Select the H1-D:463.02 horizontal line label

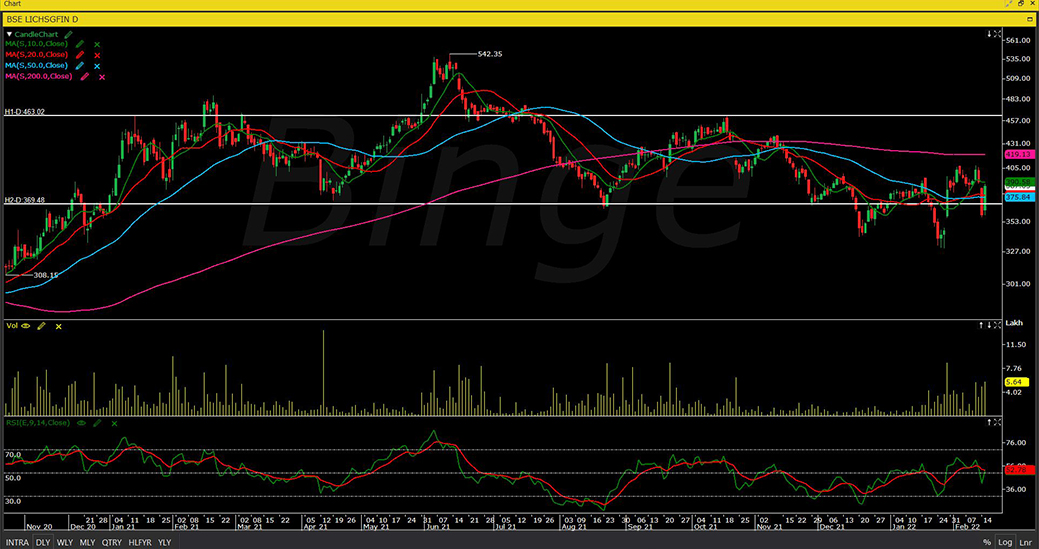coord(23,113)
